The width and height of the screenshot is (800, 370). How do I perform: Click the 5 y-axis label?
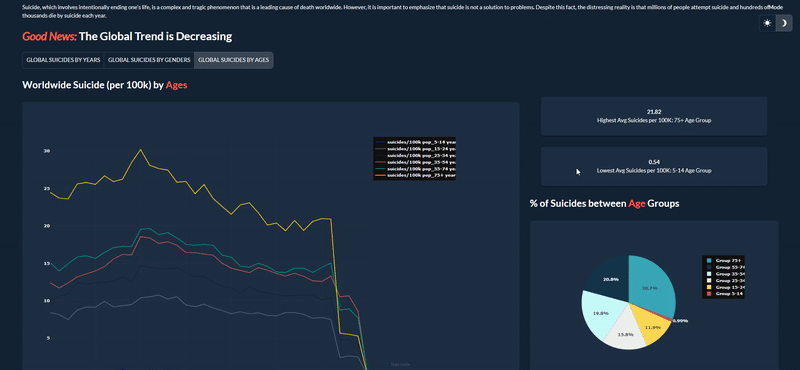click(48, 338)
